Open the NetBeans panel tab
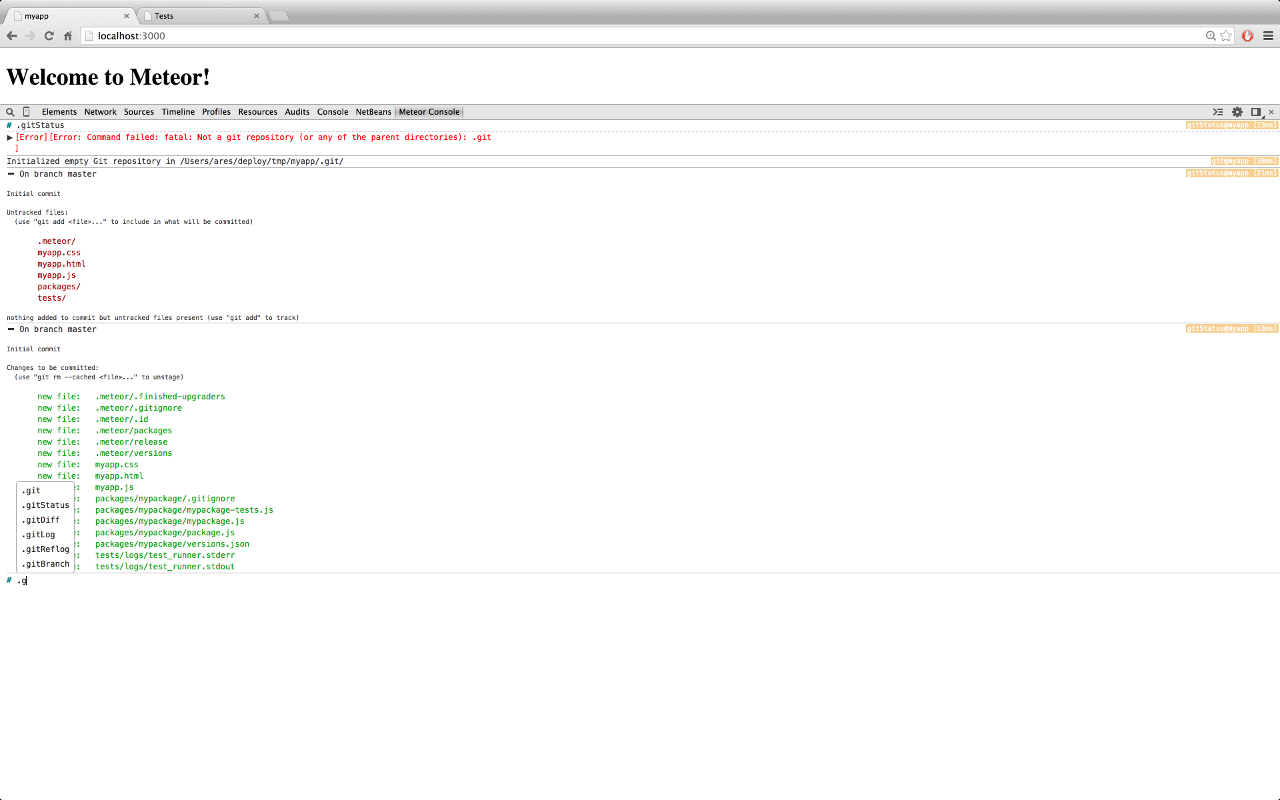 tap(374, 112)
